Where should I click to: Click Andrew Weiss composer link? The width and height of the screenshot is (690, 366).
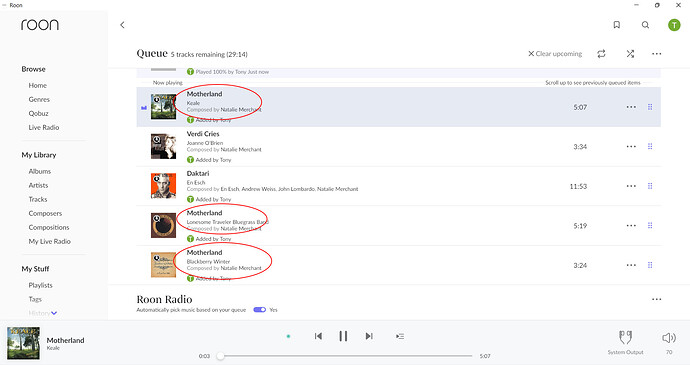(x=258, y=189)
